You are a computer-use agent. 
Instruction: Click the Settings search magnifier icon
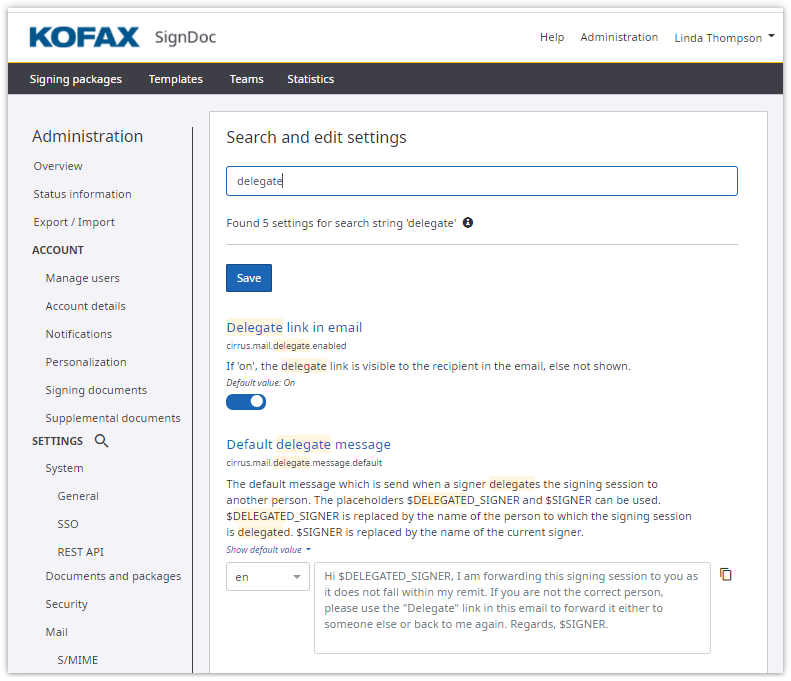click(x=101, y=441)
